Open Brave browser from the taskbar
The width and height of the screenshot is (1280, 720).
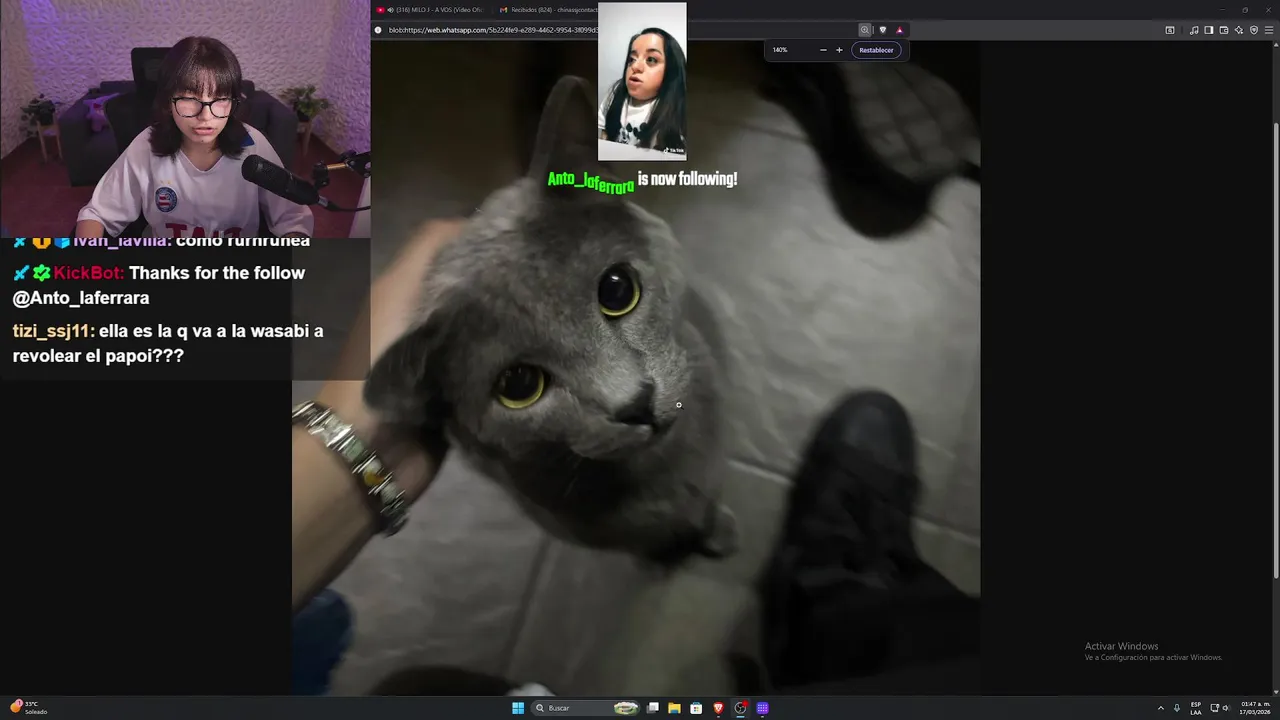718,708
